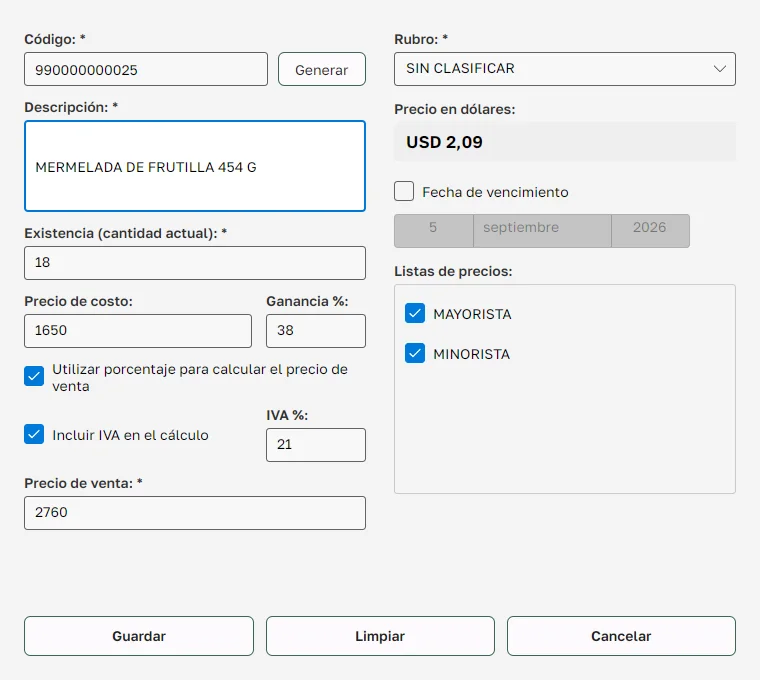Viewport: 760px width, 680px height.
Task: Click the Código field with 990000000025
Action: coord(146,69)
